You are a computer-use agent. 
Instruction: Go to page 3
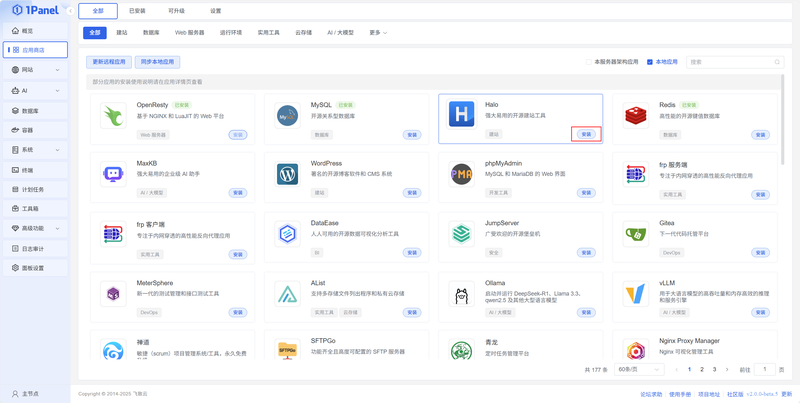[x=714, y=369]
